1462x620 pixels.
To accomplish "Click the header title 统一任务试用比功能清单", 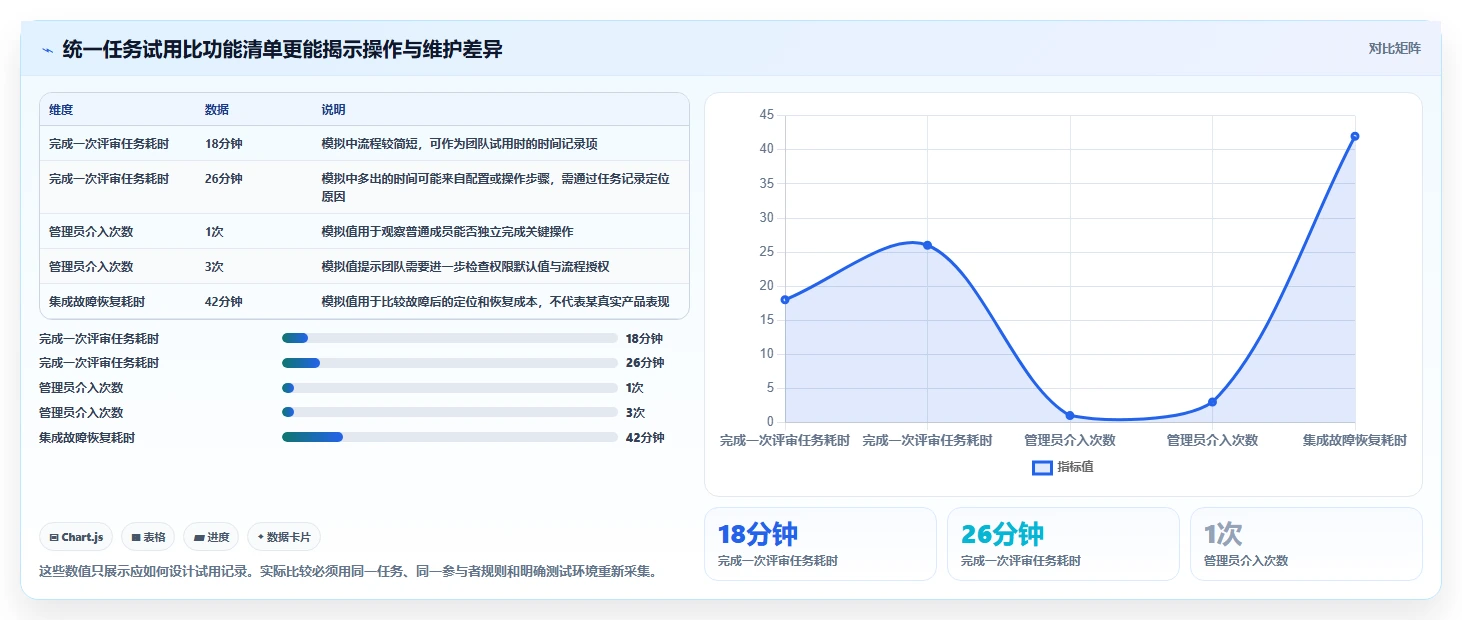I will point(282,49).
